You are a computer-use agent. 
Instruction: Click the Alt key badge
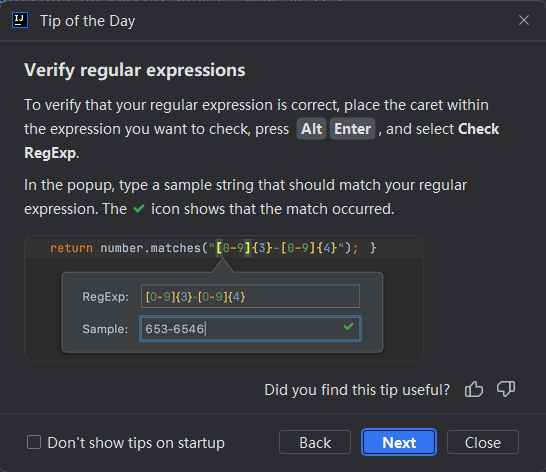pos(311,129)
